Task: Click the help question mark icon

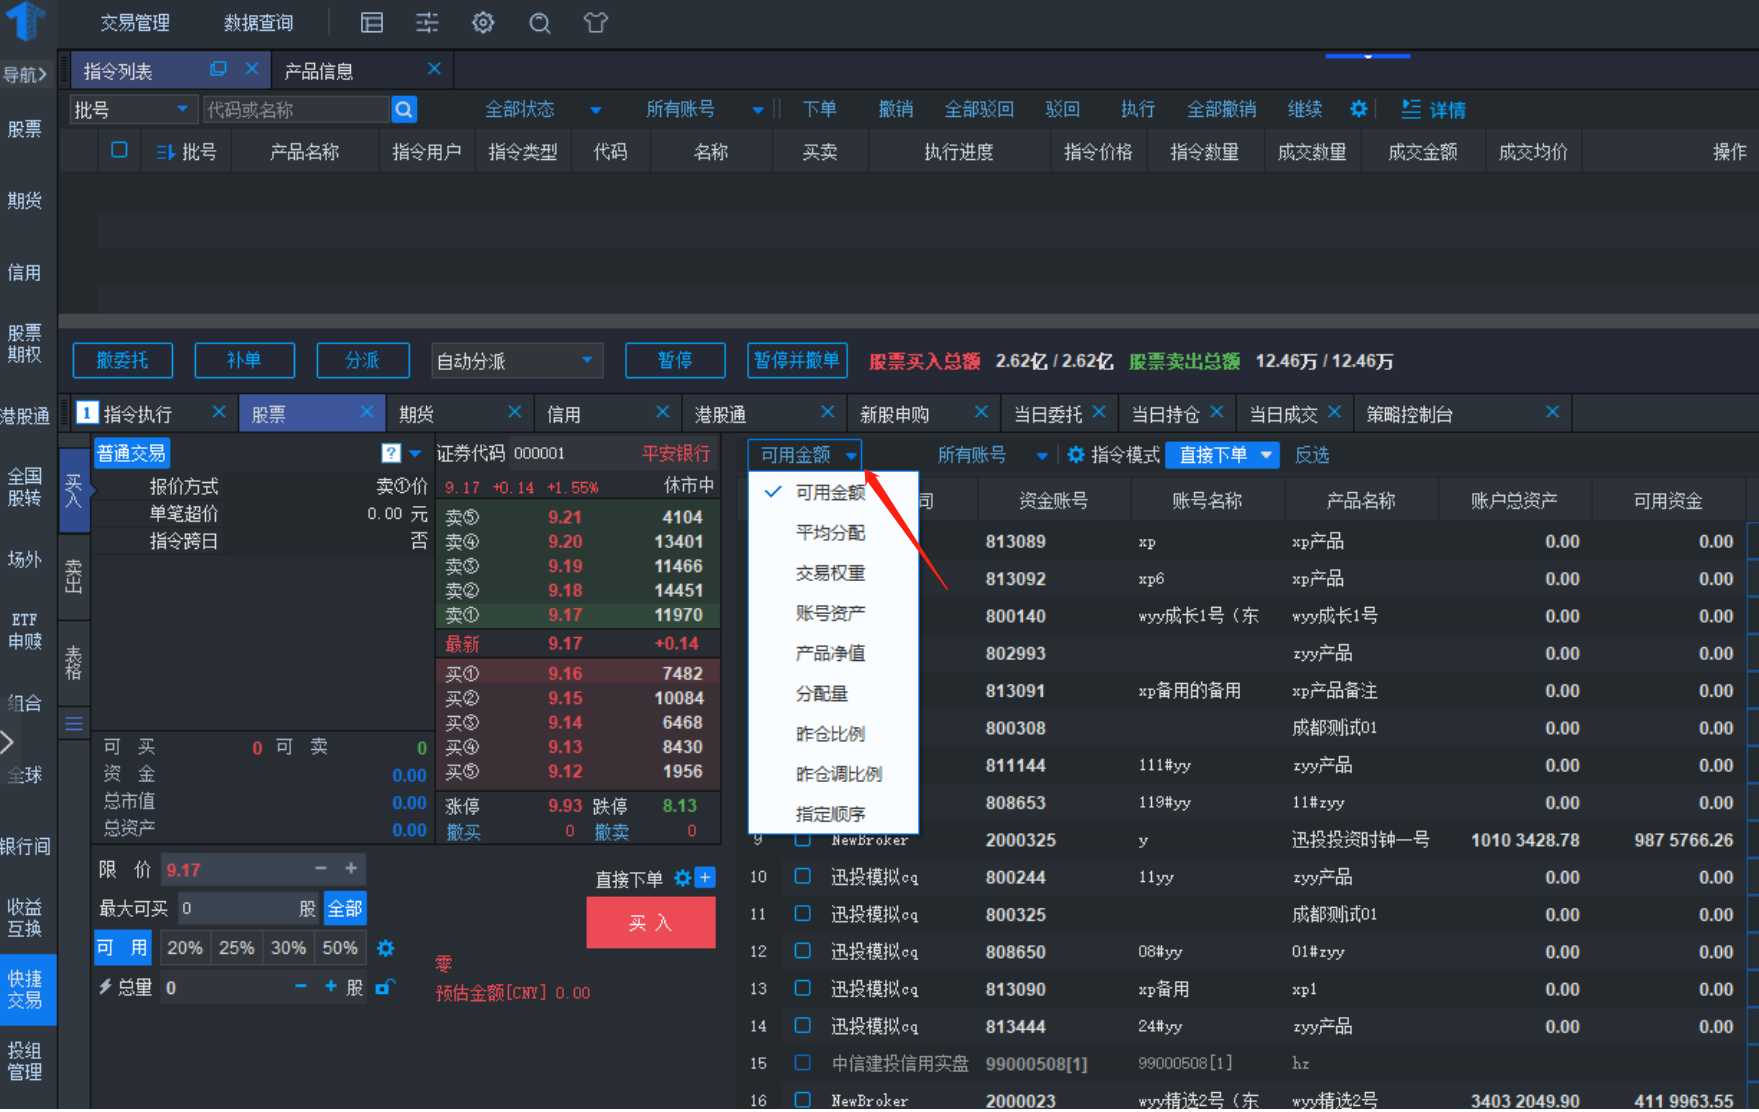Action: coord(391,454)
